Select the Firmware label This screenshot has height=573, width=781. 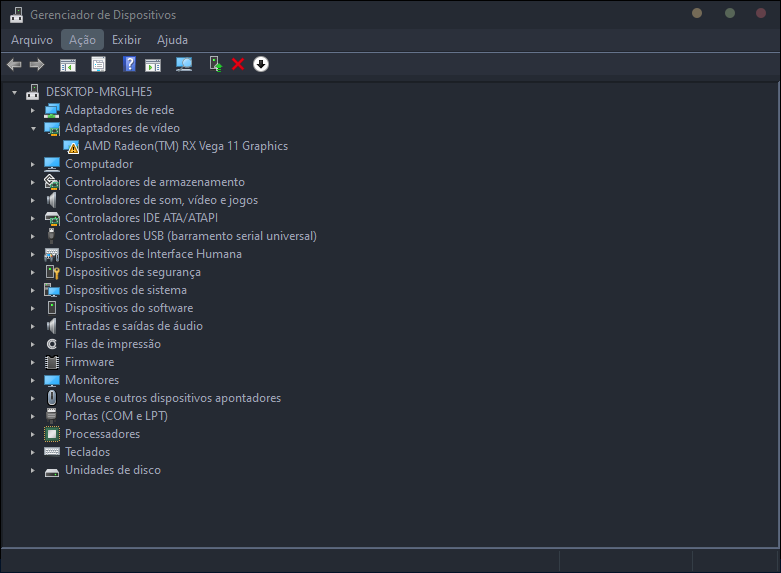90,362
